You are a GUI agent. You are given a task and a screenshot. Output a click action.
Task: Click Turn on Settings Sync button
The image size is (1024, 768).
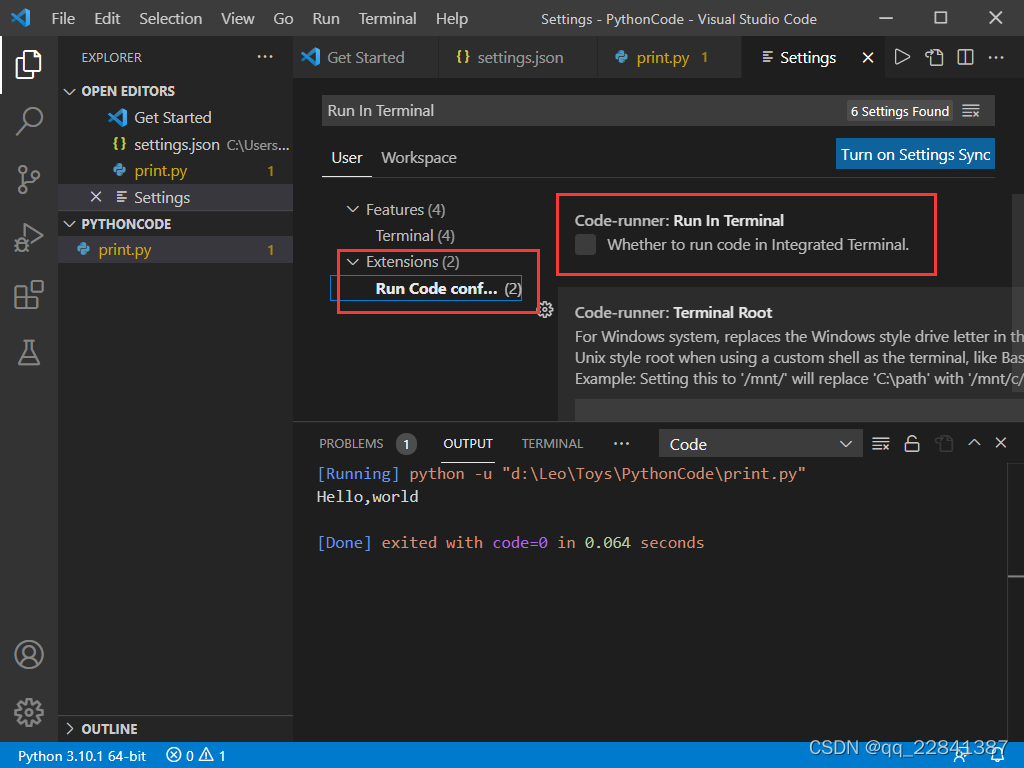(915, 154)
